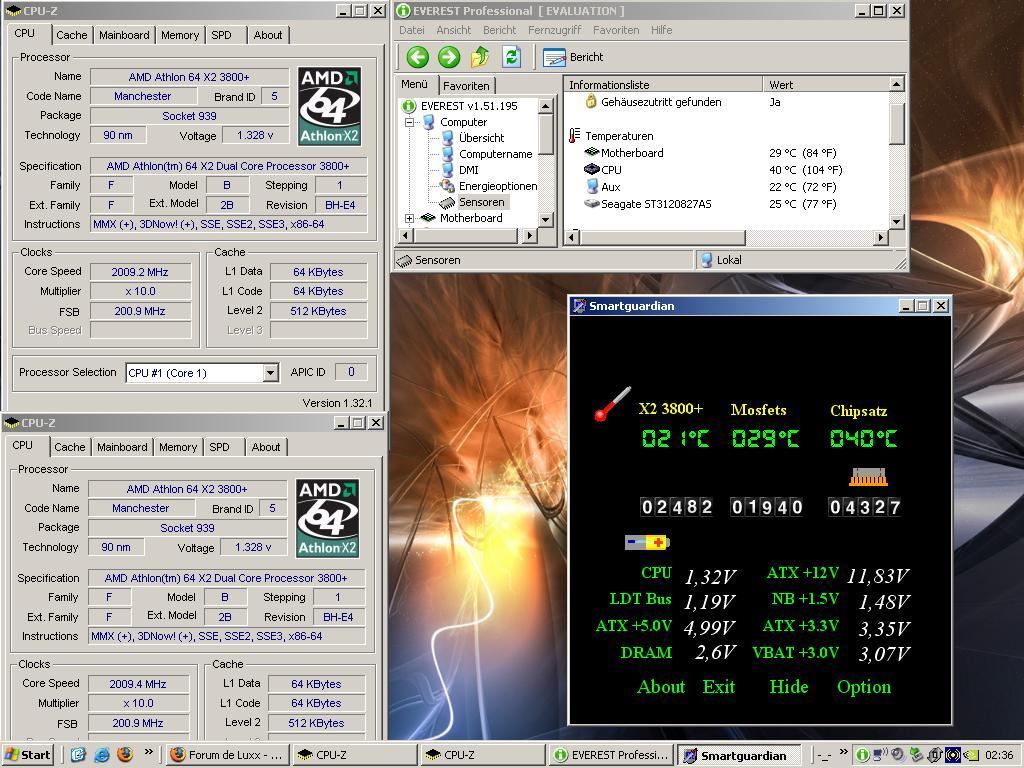1024x768 pixels.
Task: Click the EVEREST v1.51.195 info icon in tree
Action: (409, 106)
